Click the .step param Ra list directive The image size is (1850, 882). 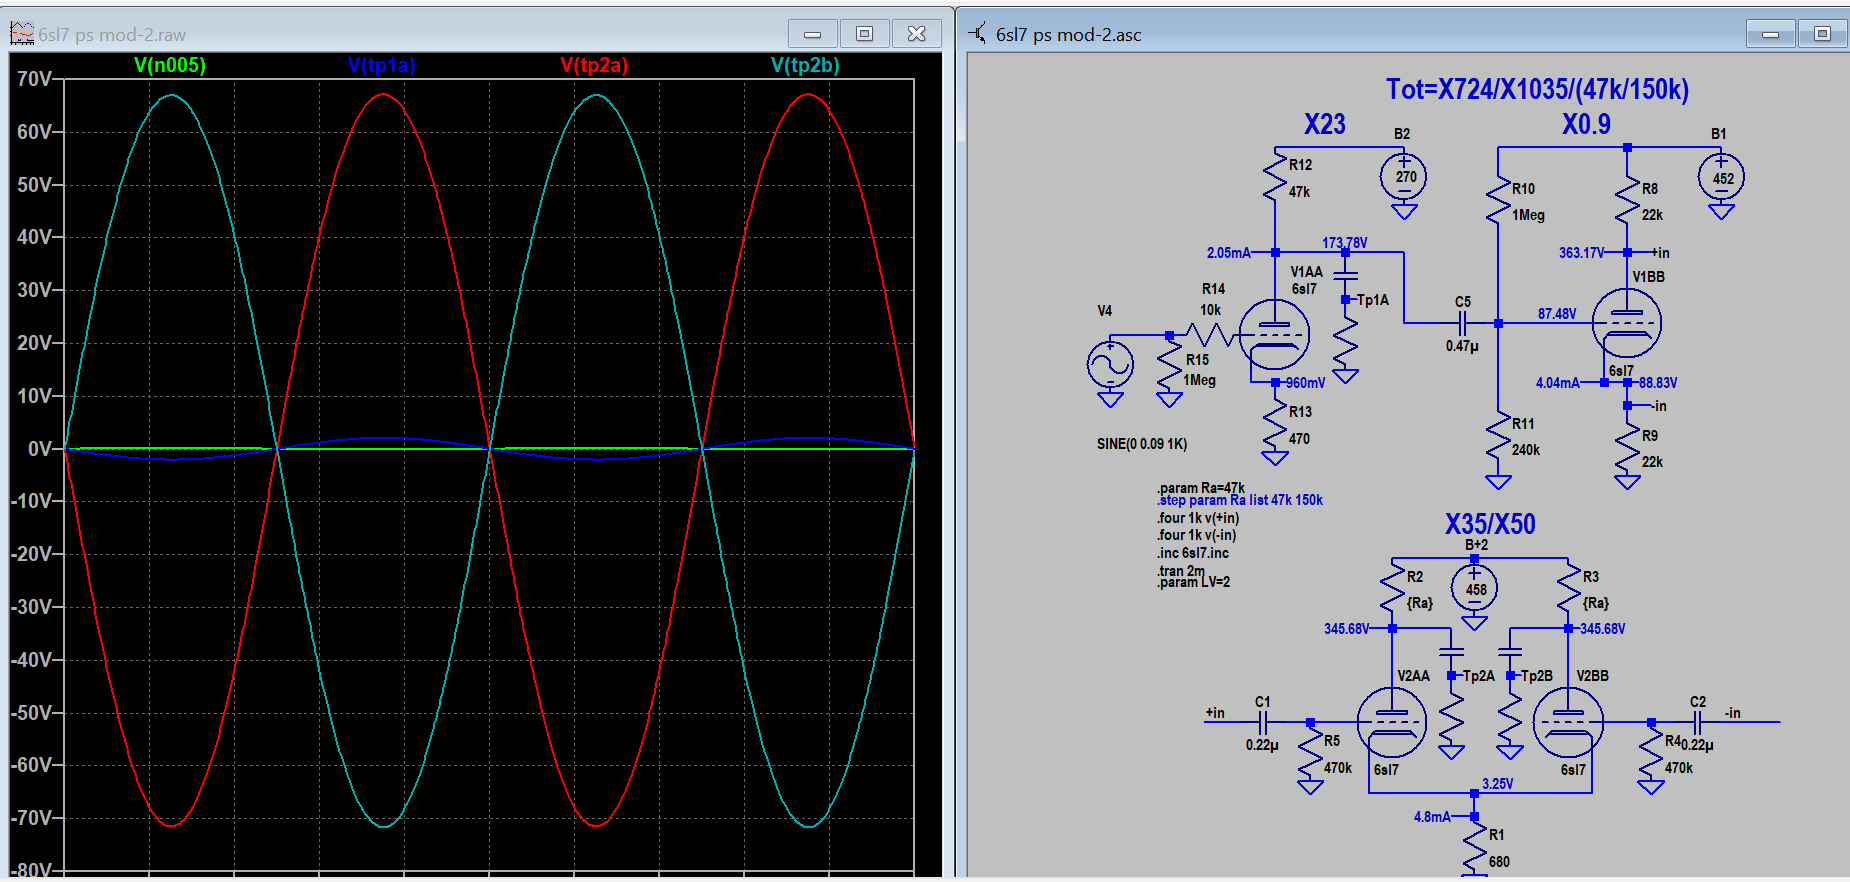point(1240,500)
